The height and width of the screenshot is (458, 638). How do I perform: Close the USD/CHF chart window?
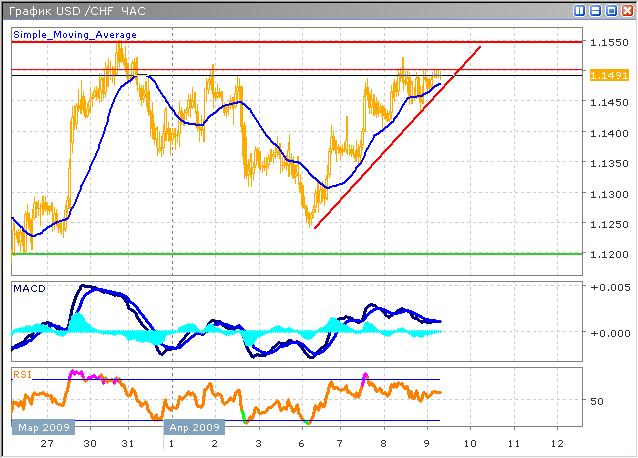(x=626, y=10)
